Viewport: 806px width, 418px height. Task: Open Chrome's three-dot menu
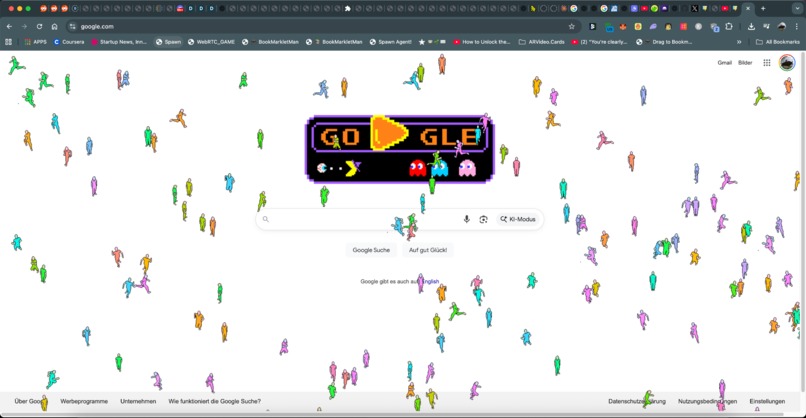pyautogui.click(x=797, y=26)
